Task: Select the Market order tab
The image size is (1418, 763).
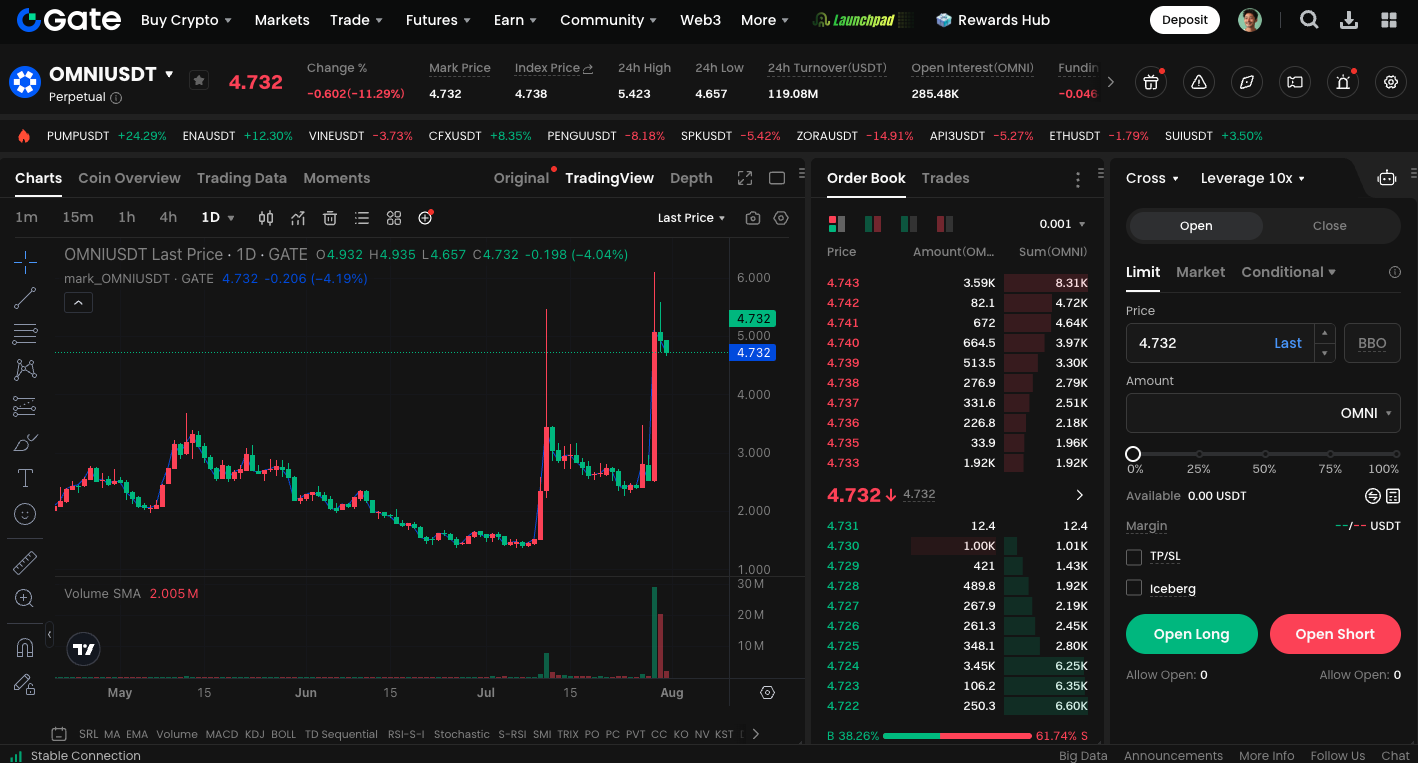Action: 1200,272
